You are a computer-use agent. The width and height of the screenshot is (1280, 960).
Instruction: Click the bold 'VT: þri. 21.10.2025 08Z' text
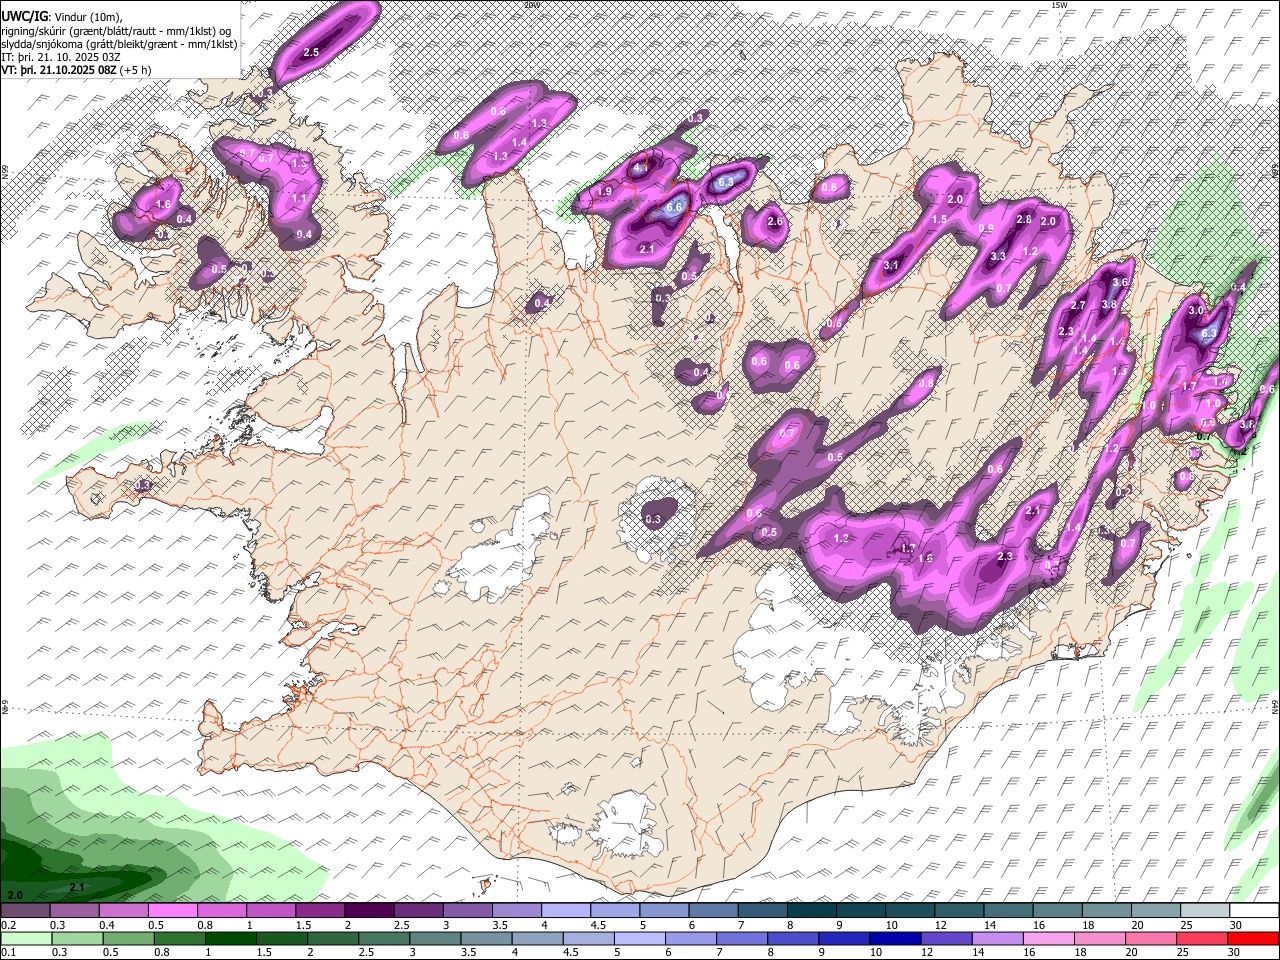pyautogui.click(x=59, y=70)
